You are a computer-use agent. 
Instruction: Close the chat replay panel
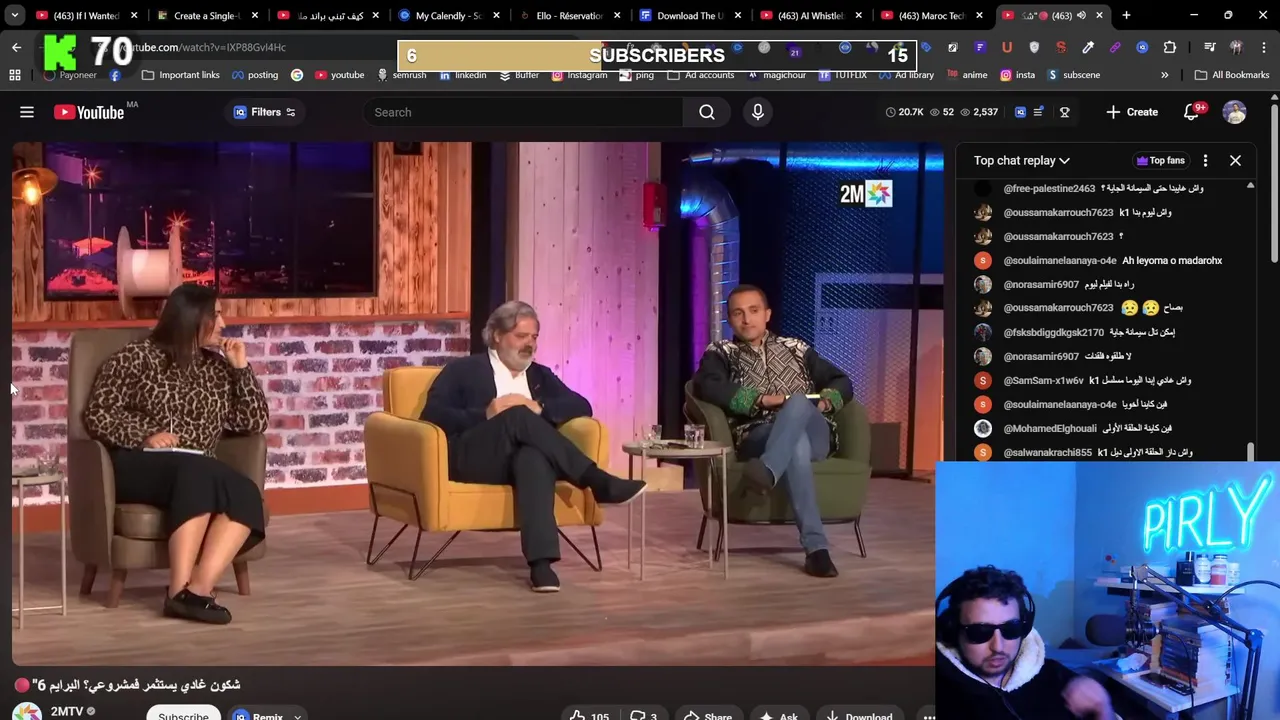tap(1235, 160)
